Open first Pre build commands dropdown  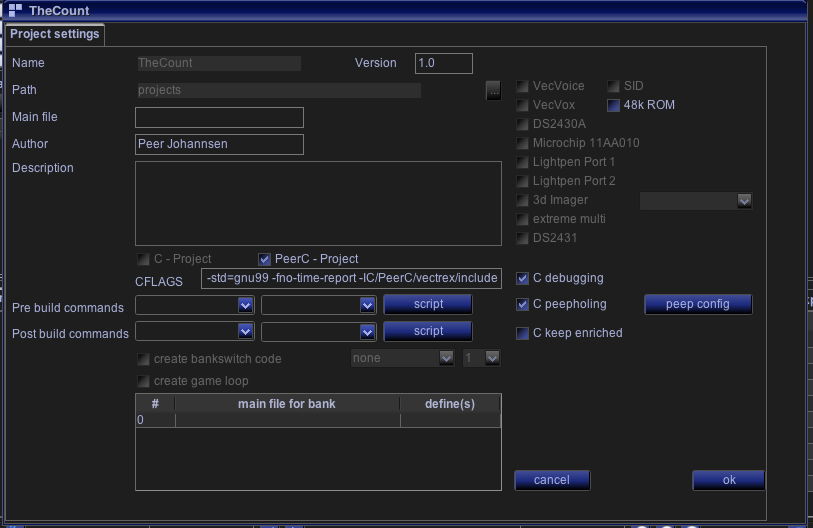point(245,304)
